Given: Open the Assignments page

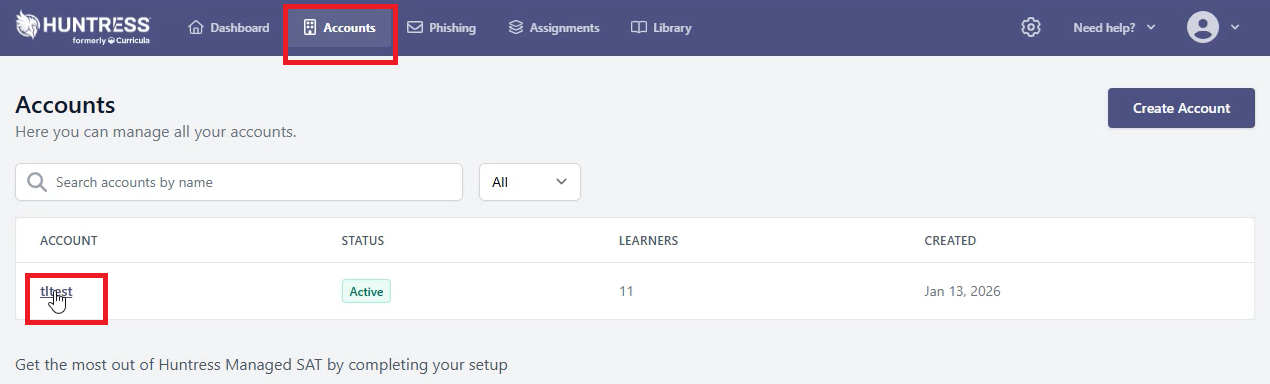Looking at the screenshot, I should (x=554, y=28).
